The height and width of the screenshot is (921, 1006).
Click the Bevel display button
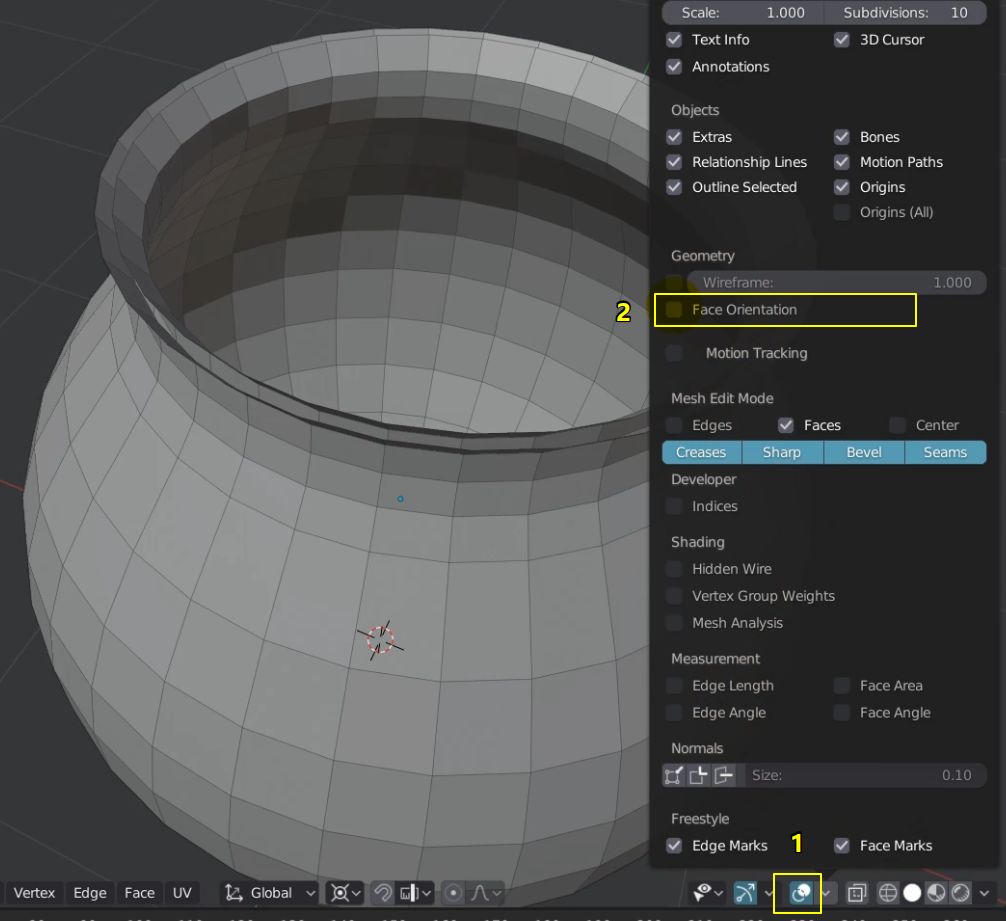point(862,452)
